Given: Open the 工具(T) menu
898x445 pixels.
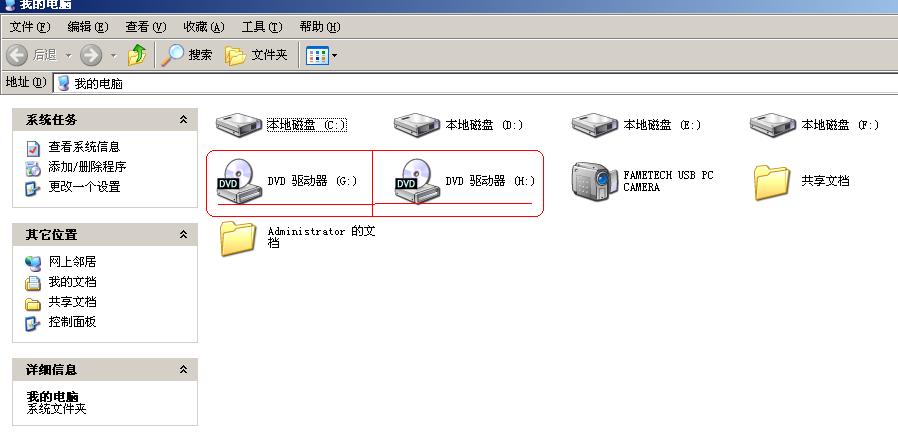Looking at the screenshot, I should [262, 27].
